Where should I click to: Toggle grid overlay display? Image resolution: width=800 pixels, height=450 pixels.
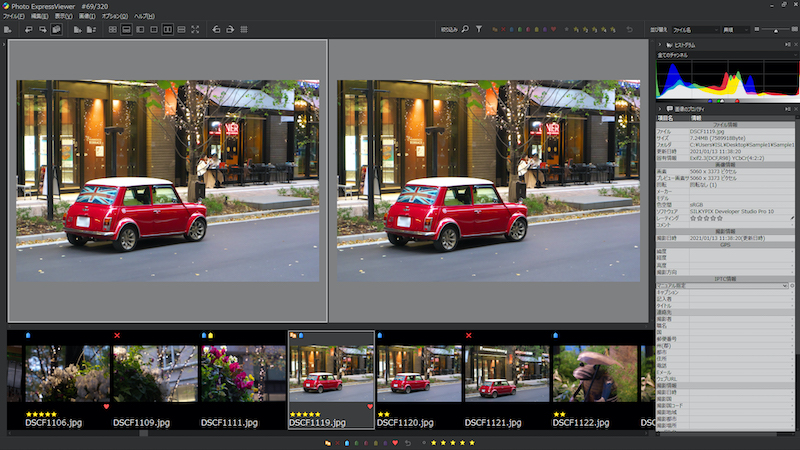244,30
